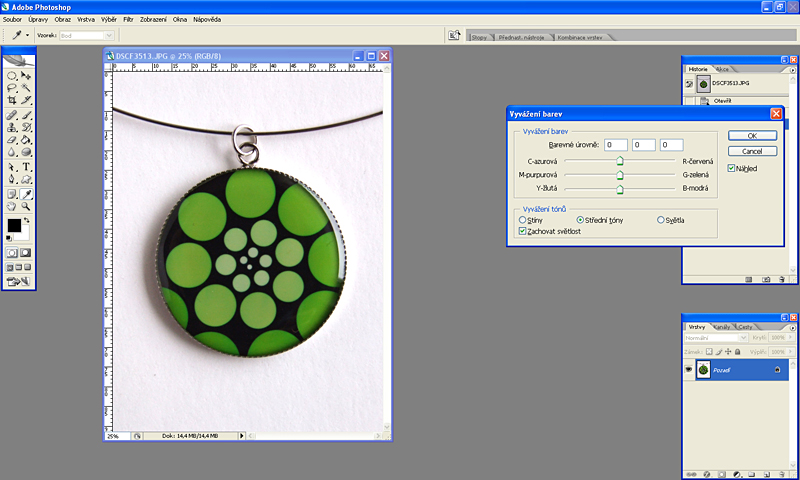Image resolution: width=800 pixels, height=480 pixels.
Task: Choose the Paint Bucket tool
Action: pos(26,141)
